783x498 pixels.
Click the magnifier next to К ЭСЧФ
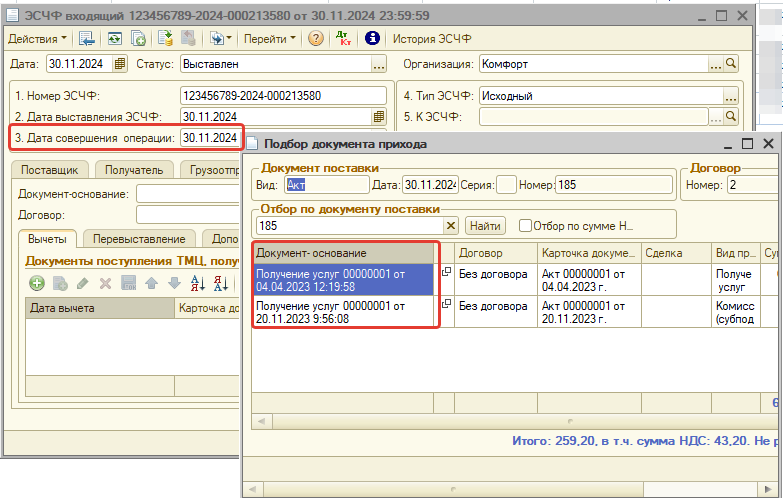tap(731, 117)
